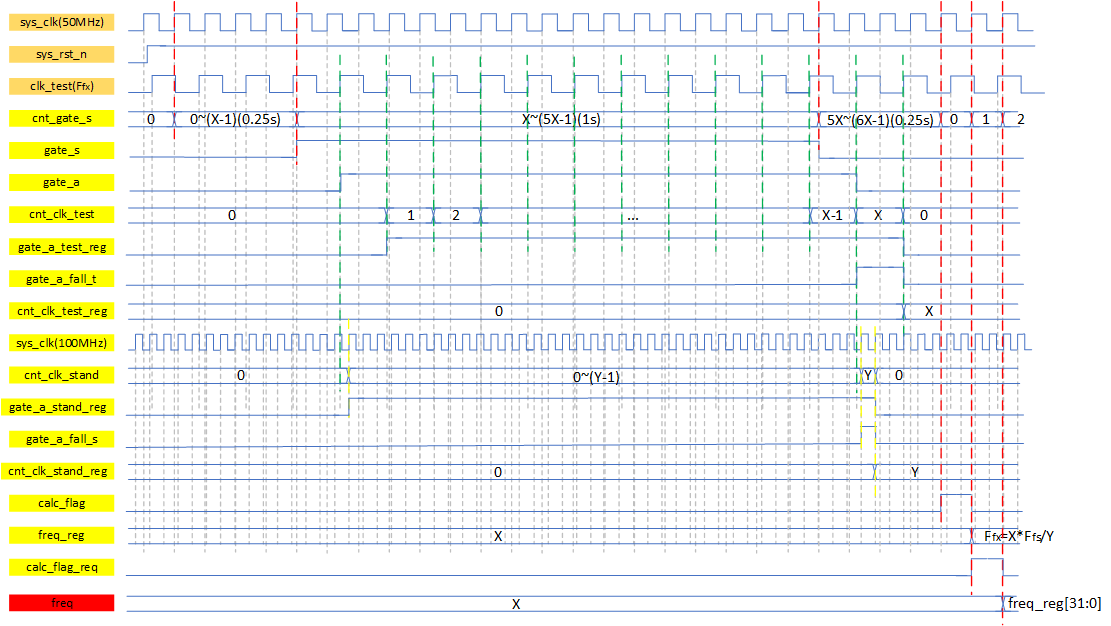Screen dimensions: 1111x626
Task: Select the Y value in cnt_clk_stand_reg
Action: click(x=915, y=471)
